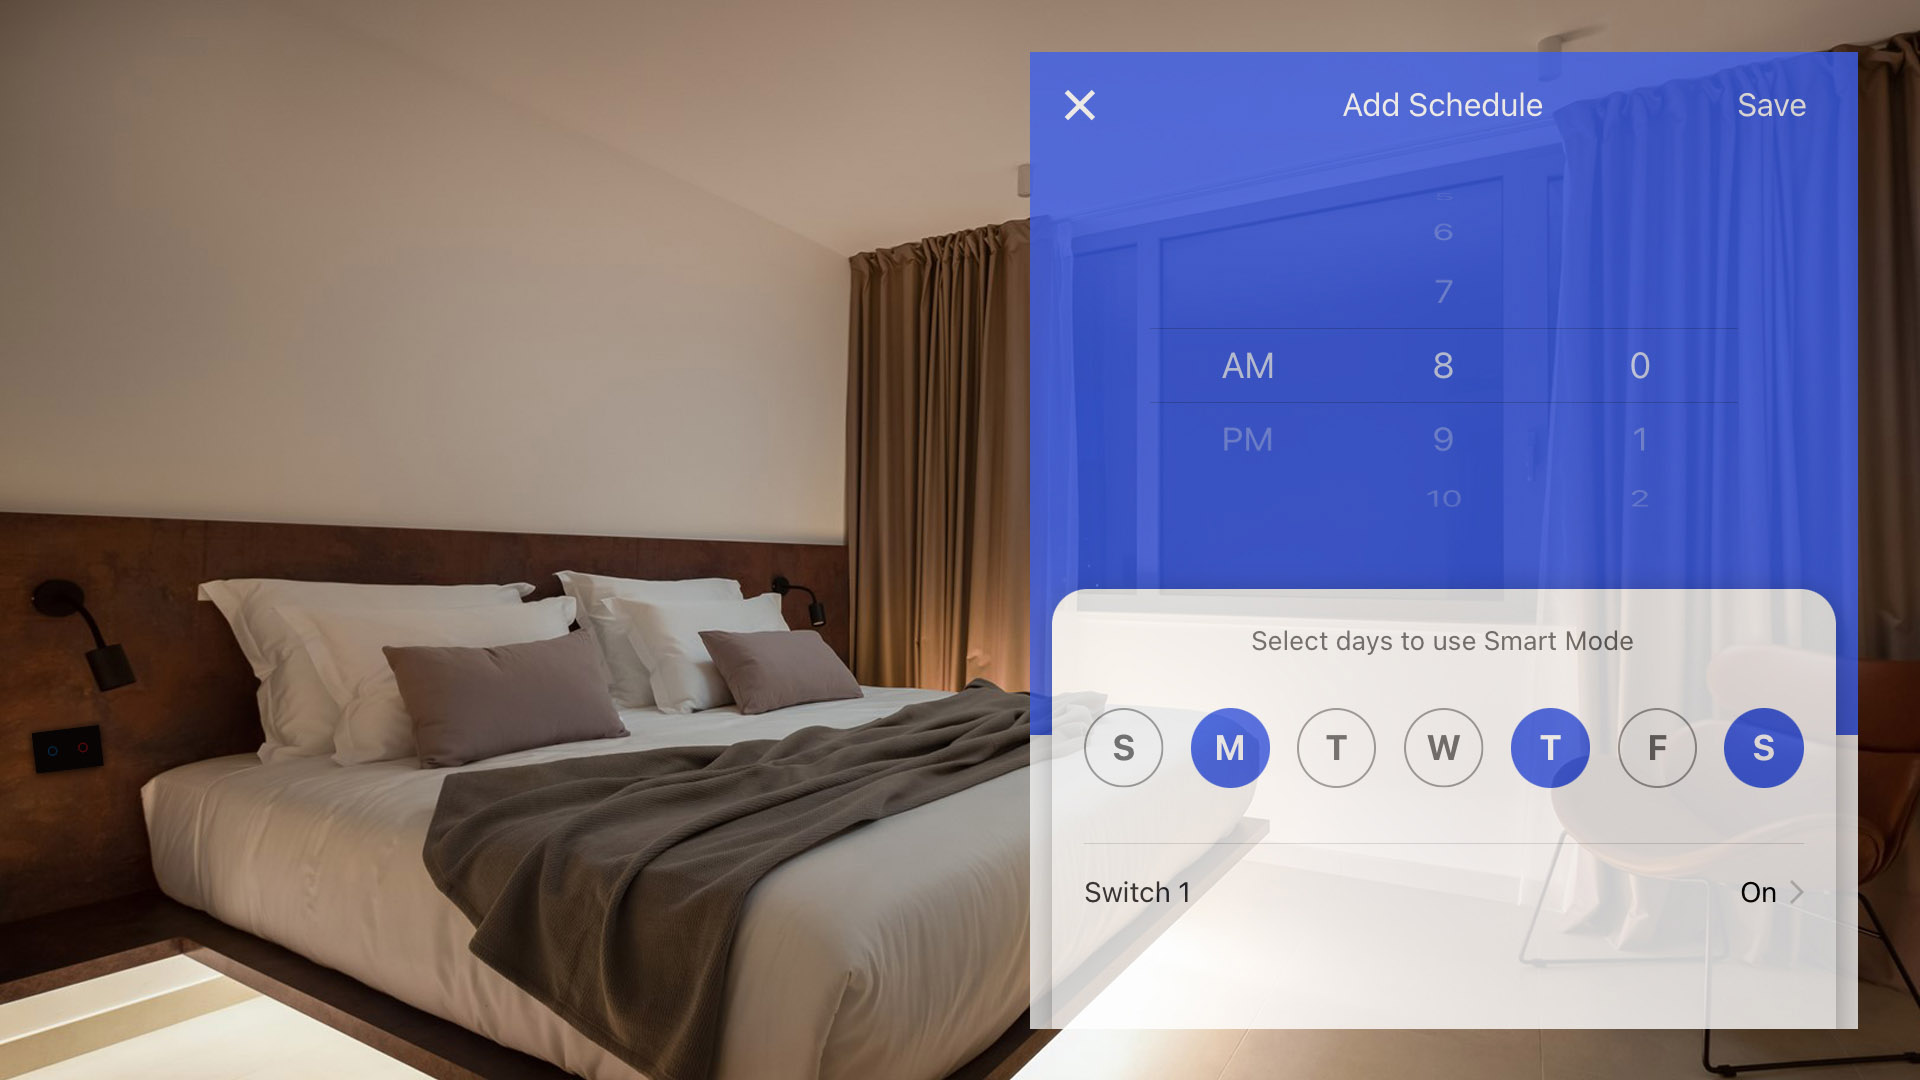This screenshot has width=1920, height=1080.
Task: Select Monday day button
Action: click(x=1229, y=748)
